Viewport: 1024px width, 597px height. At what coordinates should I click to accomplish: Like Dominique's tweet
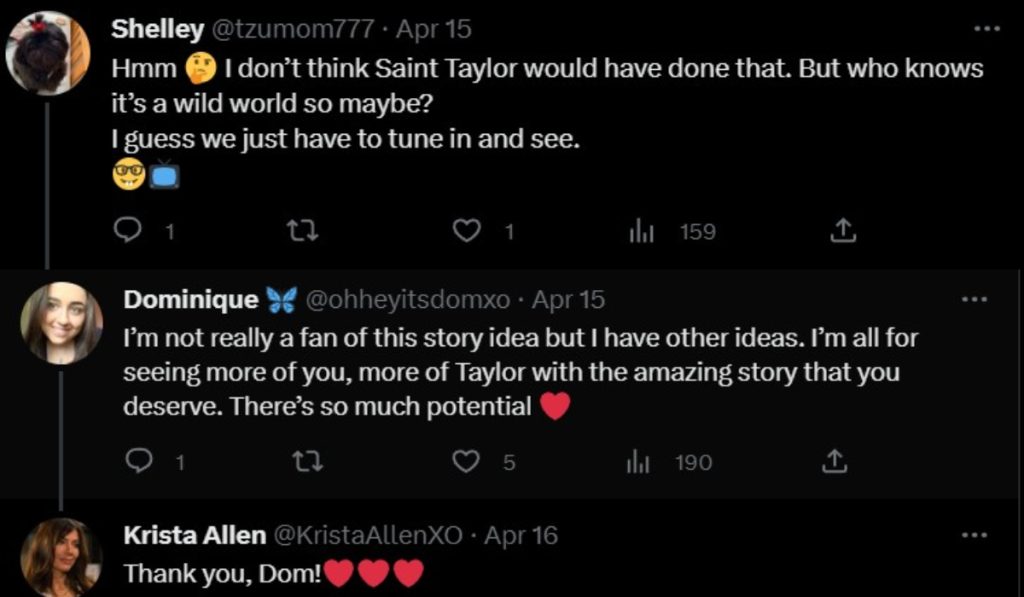[x=466, y=461]
